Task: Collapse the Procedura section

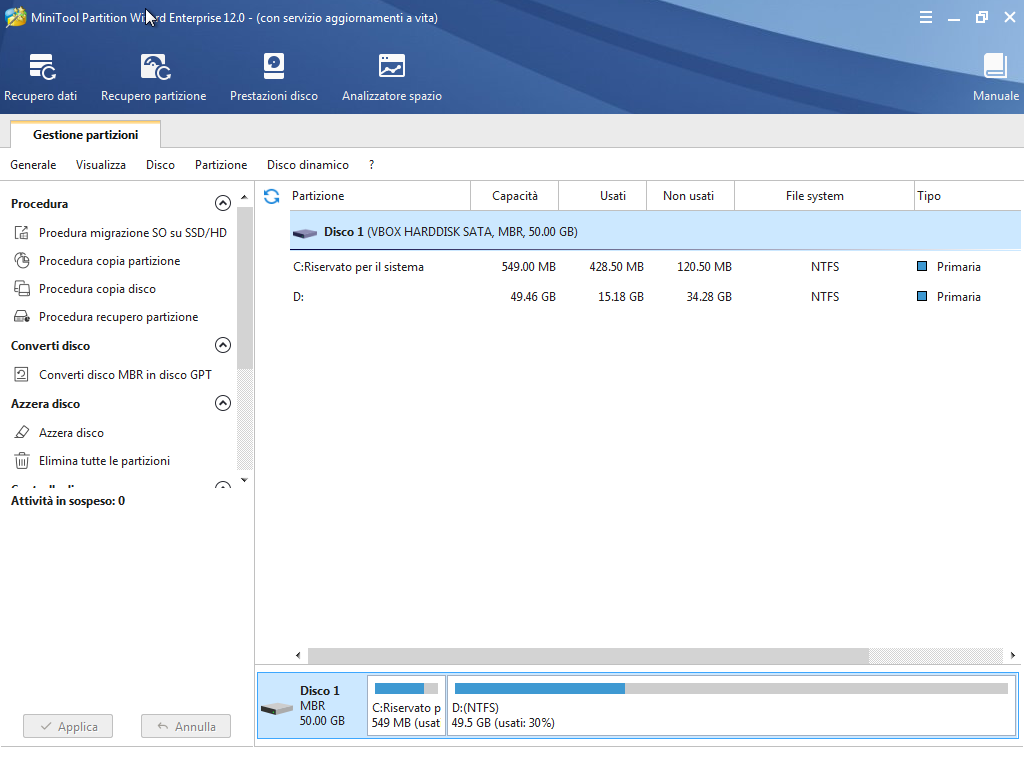Action: pos(223,203)
